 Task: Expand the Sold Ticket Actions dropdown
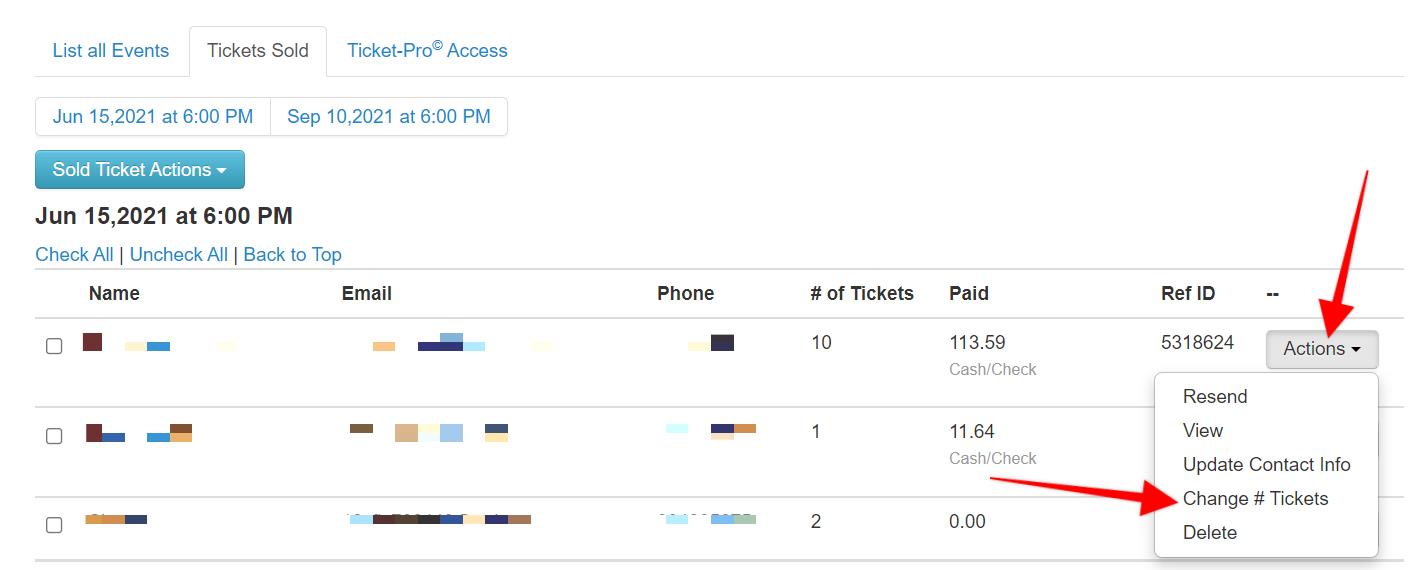click(139, 170)
